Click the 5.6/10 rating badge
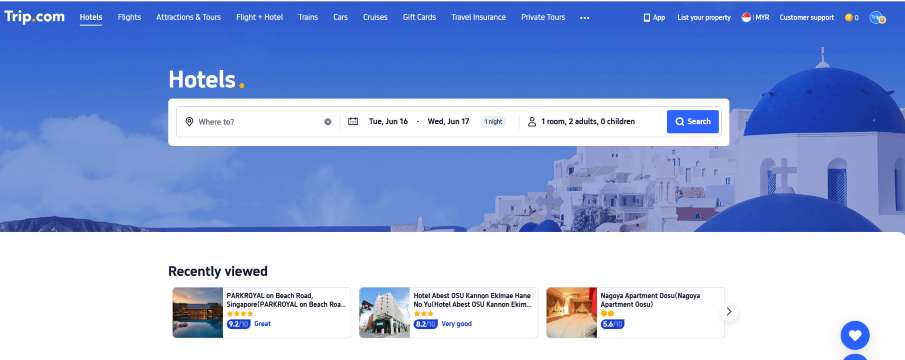This screenshot has width=905, height=360. pyautogui.click(x=612, y=324)
